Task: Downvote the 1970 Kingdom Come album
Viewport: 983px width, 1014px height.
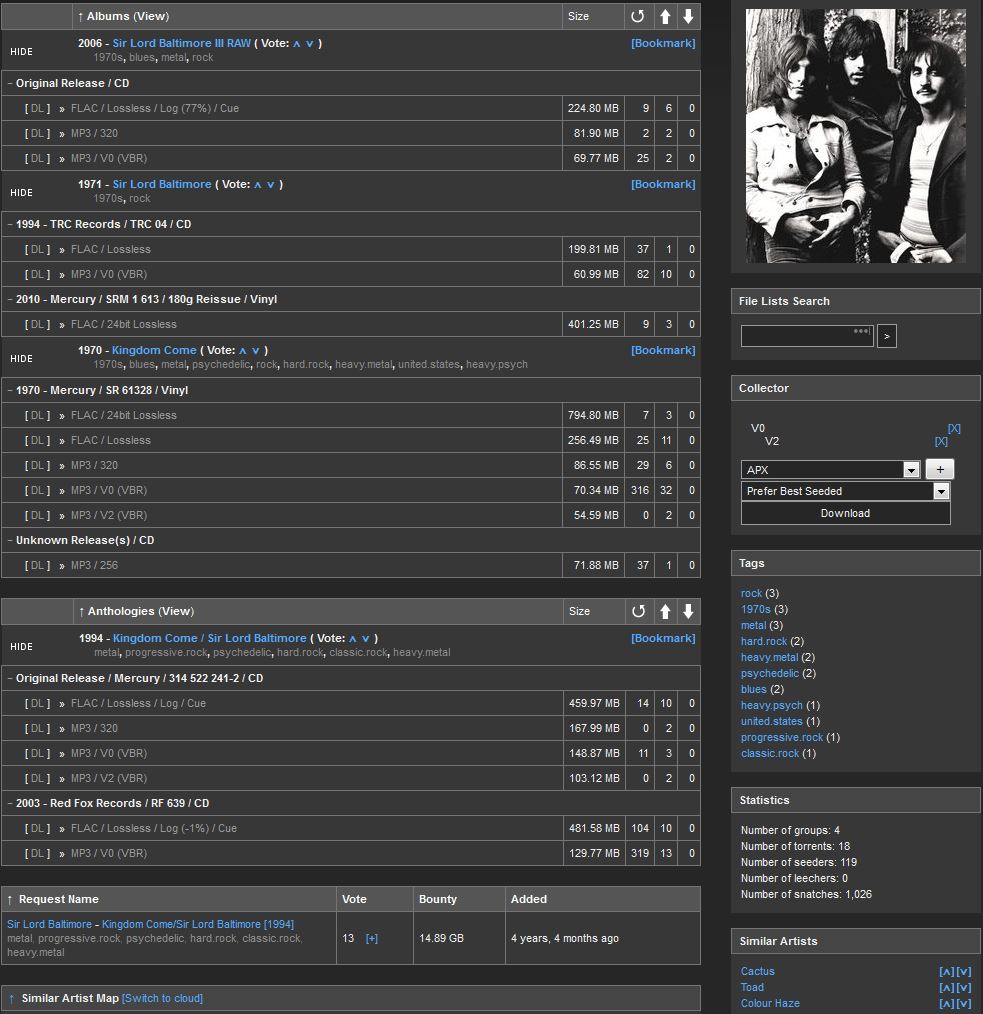Action: pos(256,351)
